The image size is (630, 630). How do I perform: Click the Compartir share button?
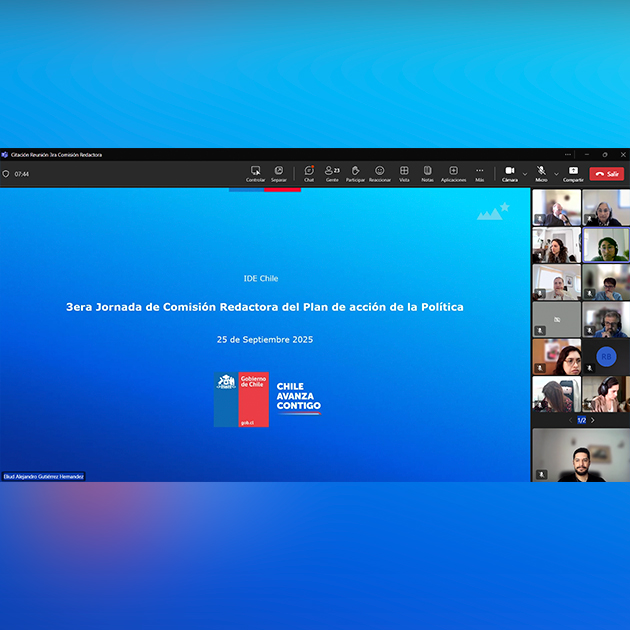click(573, 173)
